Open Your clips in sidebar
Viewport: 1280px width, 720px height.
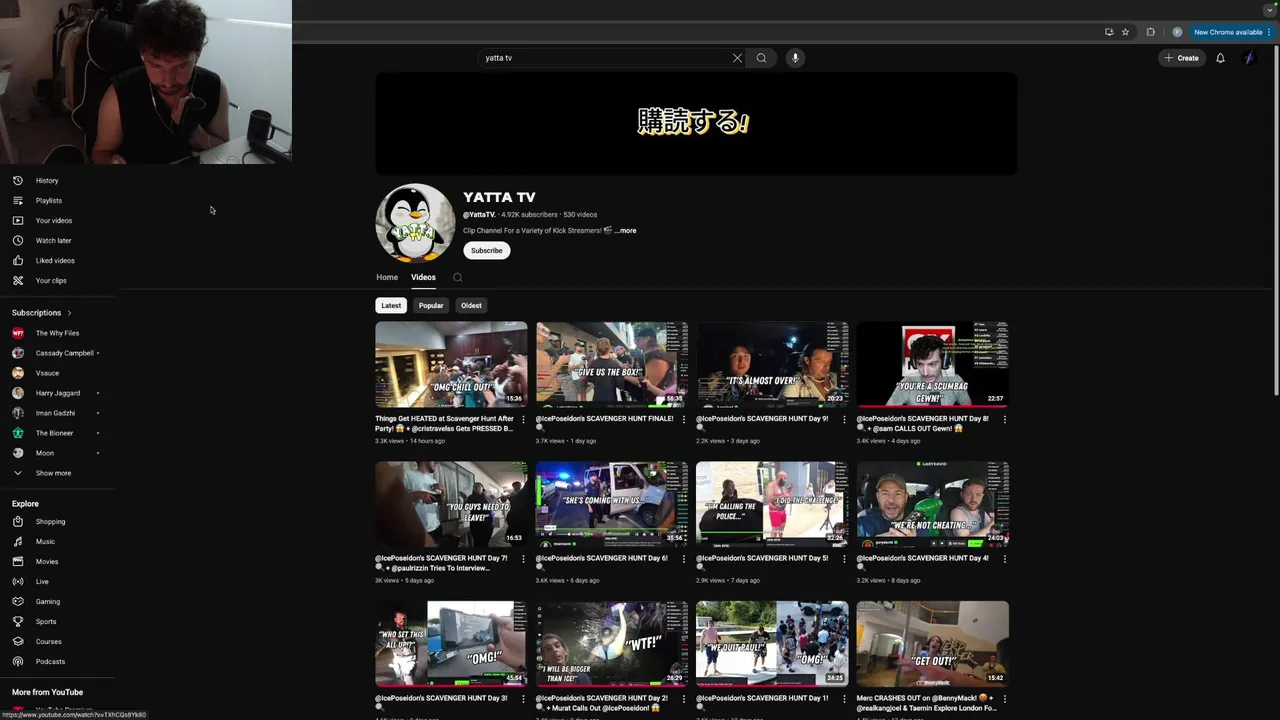pyautogui.click(x=51, y=281)
